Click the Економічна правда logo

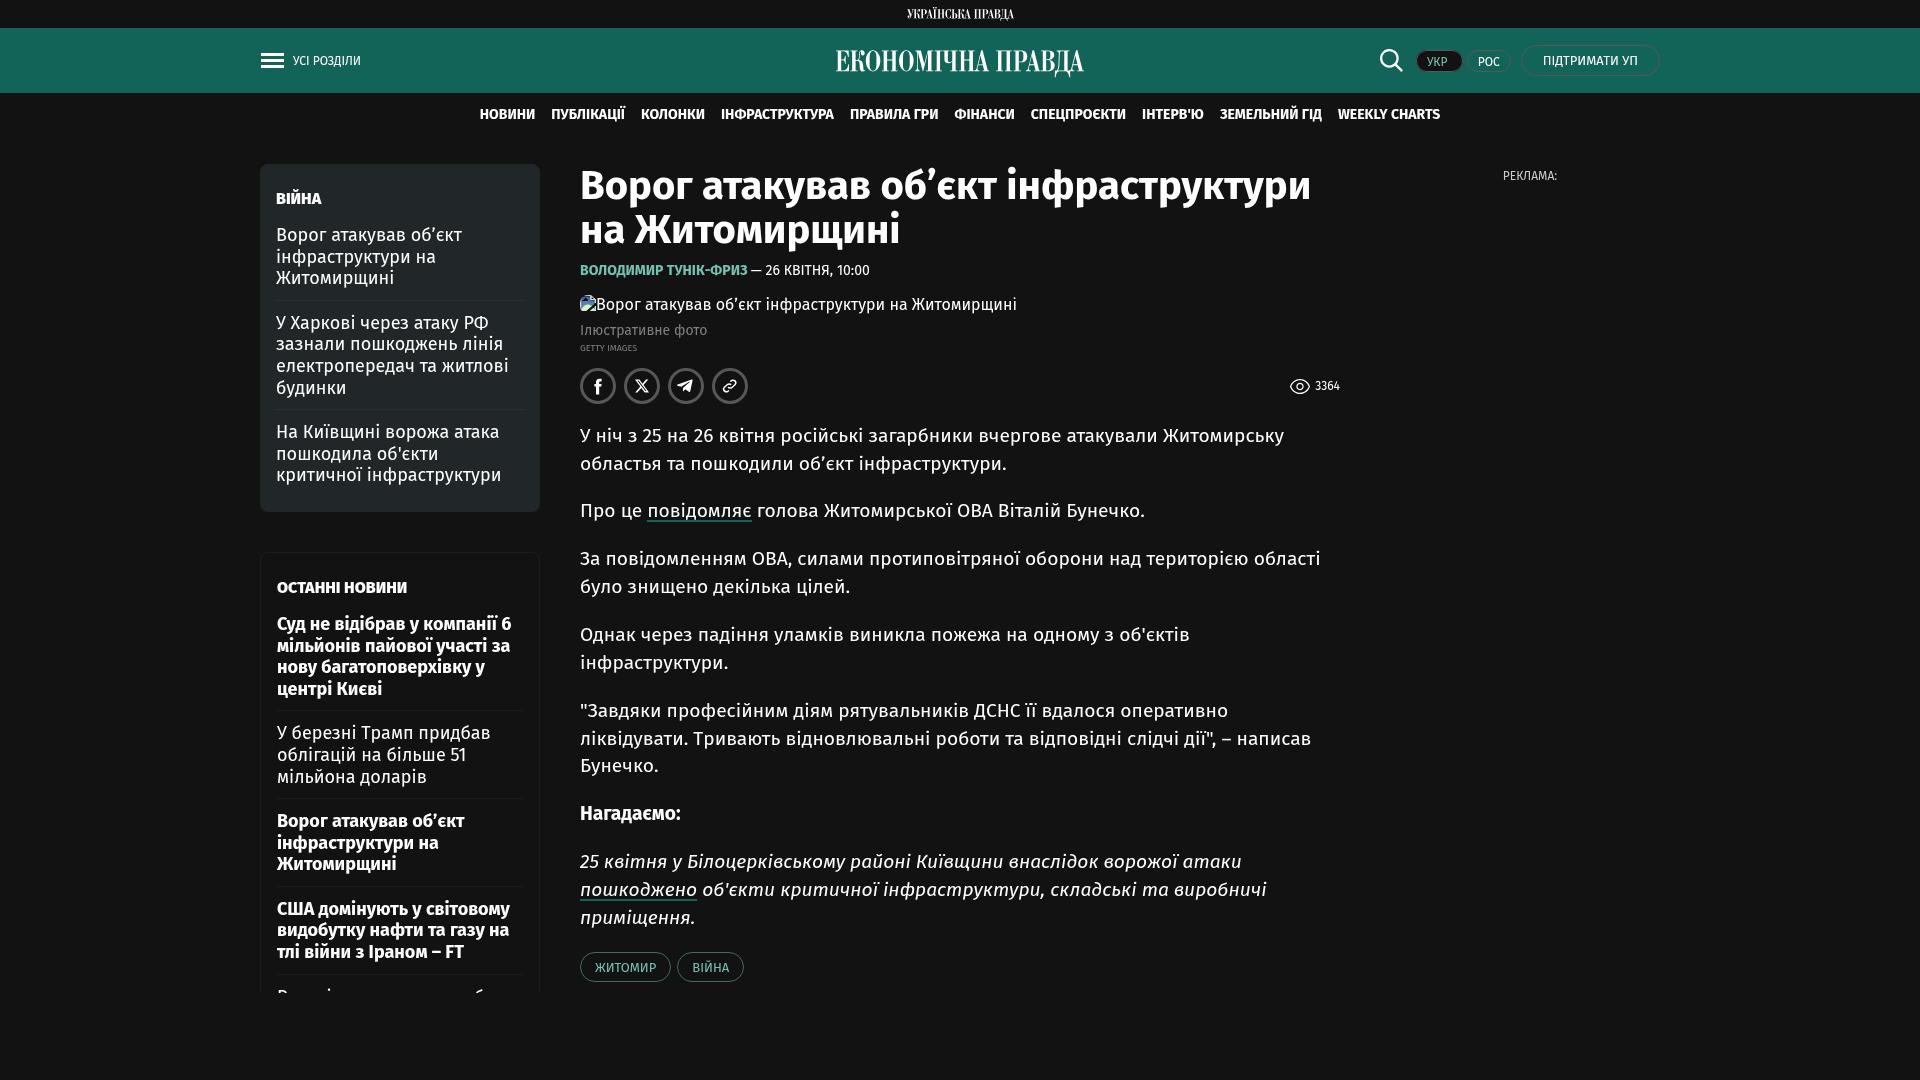tap(960, 62)
